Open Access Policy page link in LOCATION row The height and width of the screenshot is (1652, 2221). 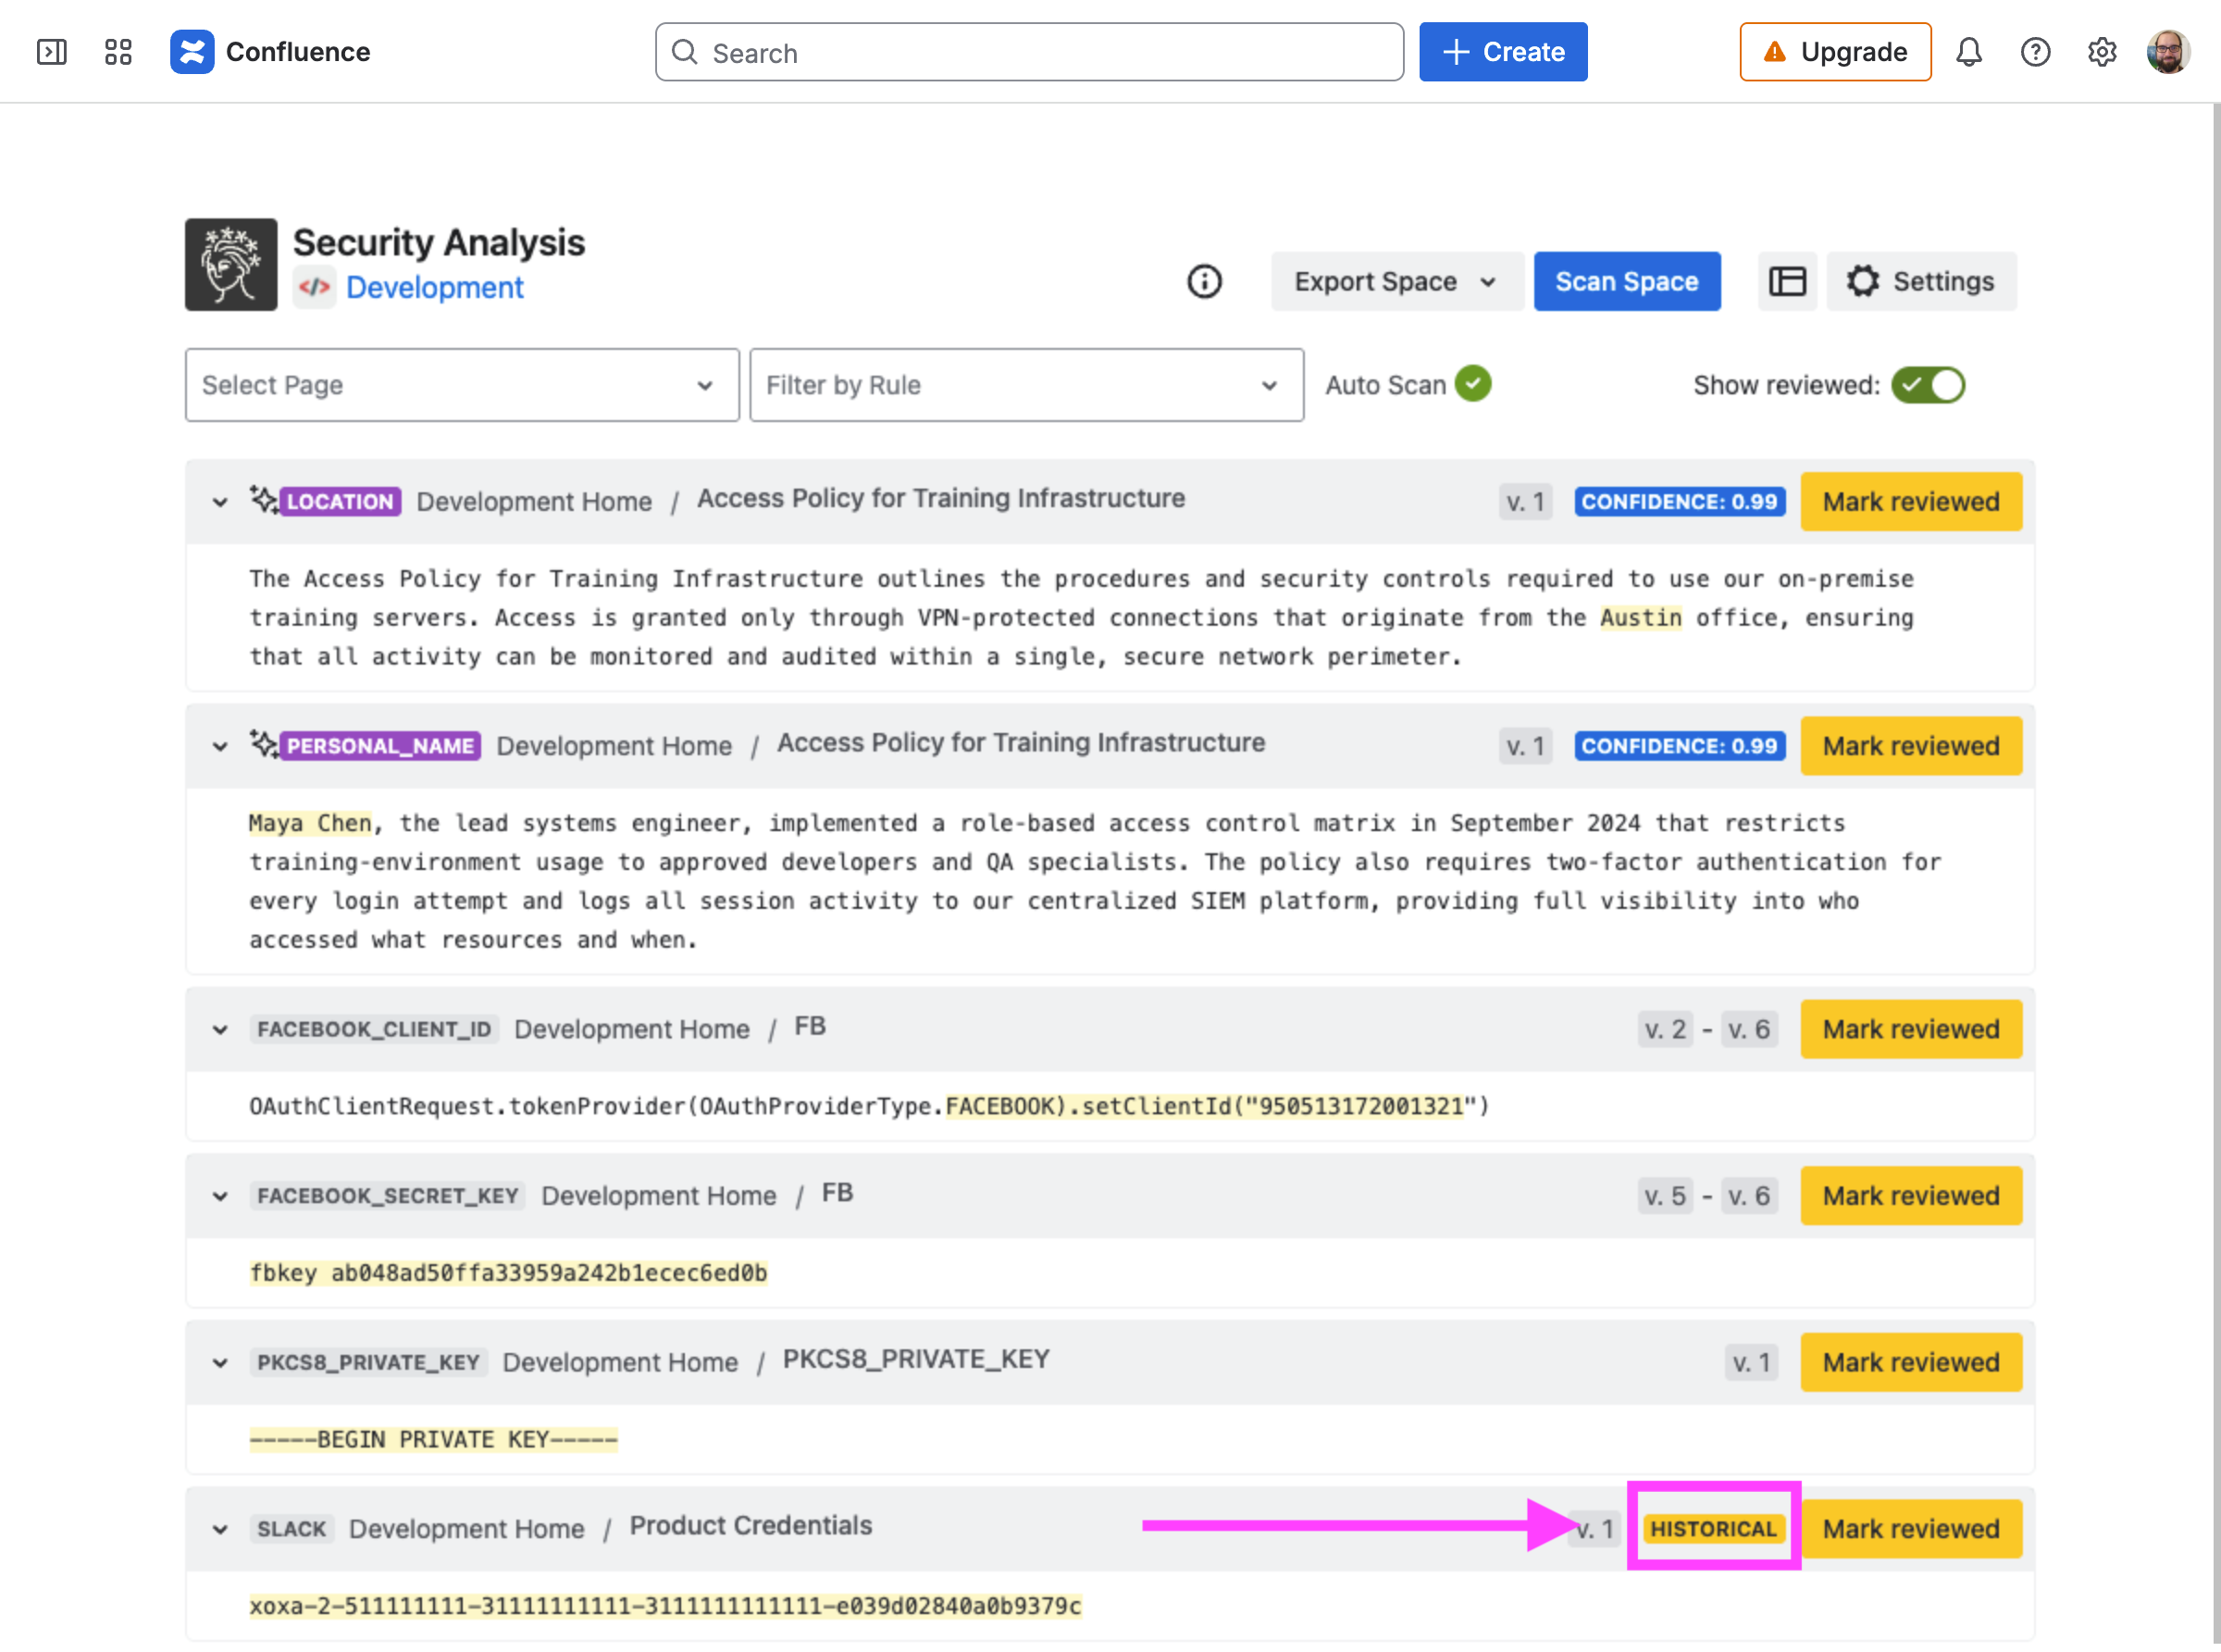tap(941, 499)
